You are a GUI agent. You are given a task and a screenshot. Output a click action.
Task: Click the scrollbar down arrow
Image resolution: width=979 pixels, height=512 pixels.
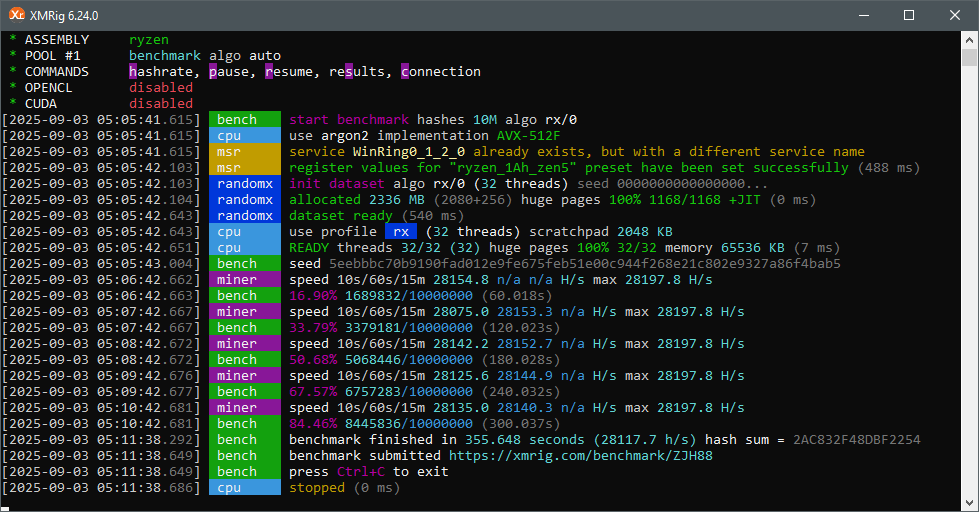969,502
